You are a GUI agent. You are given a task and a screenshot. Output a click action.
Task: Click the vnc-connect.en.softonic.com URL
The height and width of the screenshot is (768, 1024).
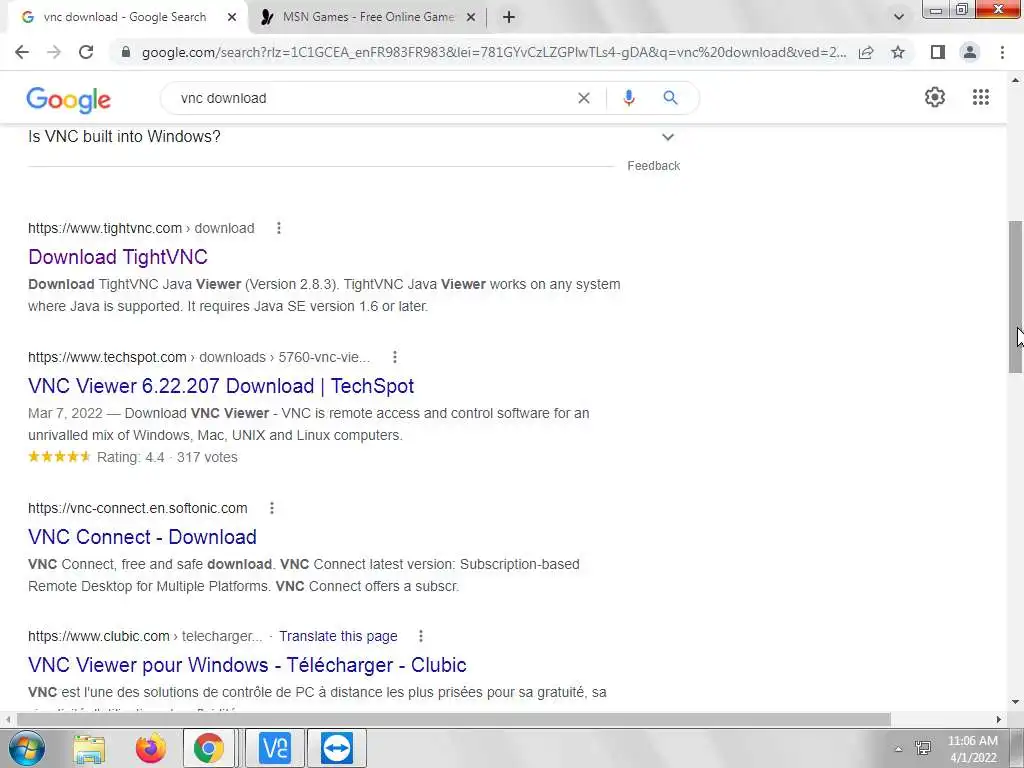[x=138, y=508]
